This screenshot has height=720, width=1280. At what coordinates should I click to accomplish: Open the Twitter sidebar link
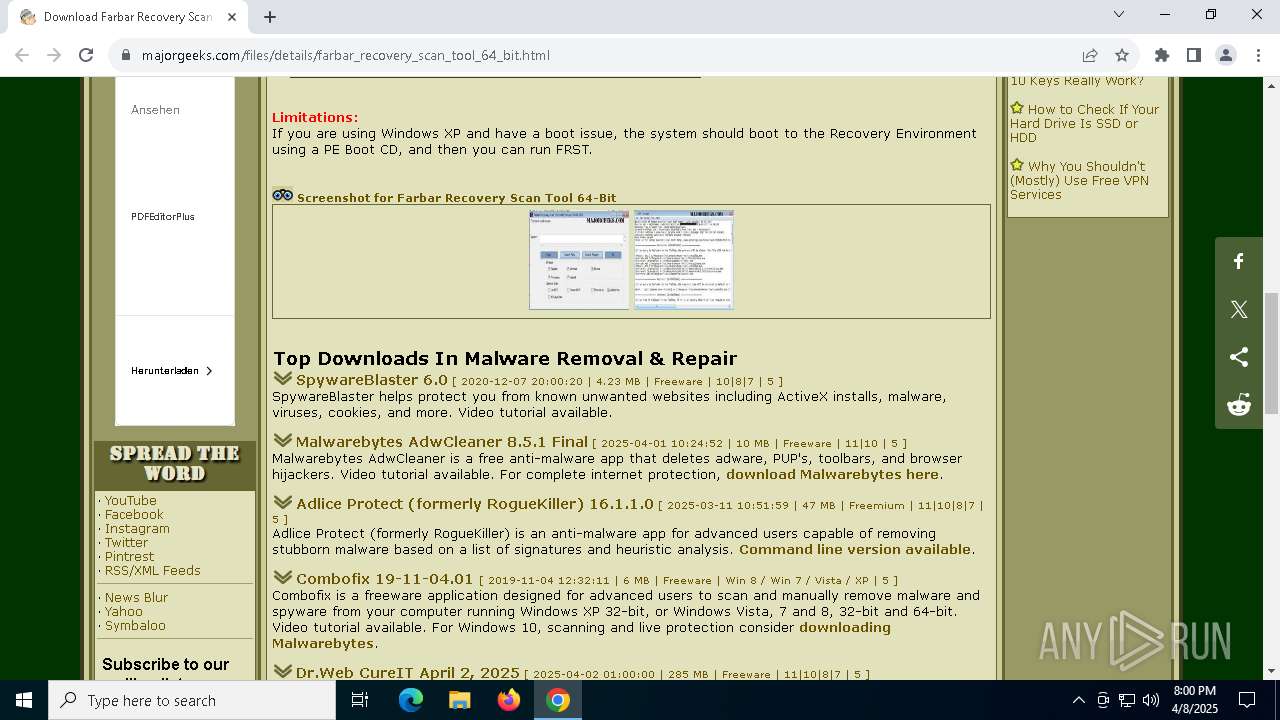pyautogui.click(x=126, y=542)
